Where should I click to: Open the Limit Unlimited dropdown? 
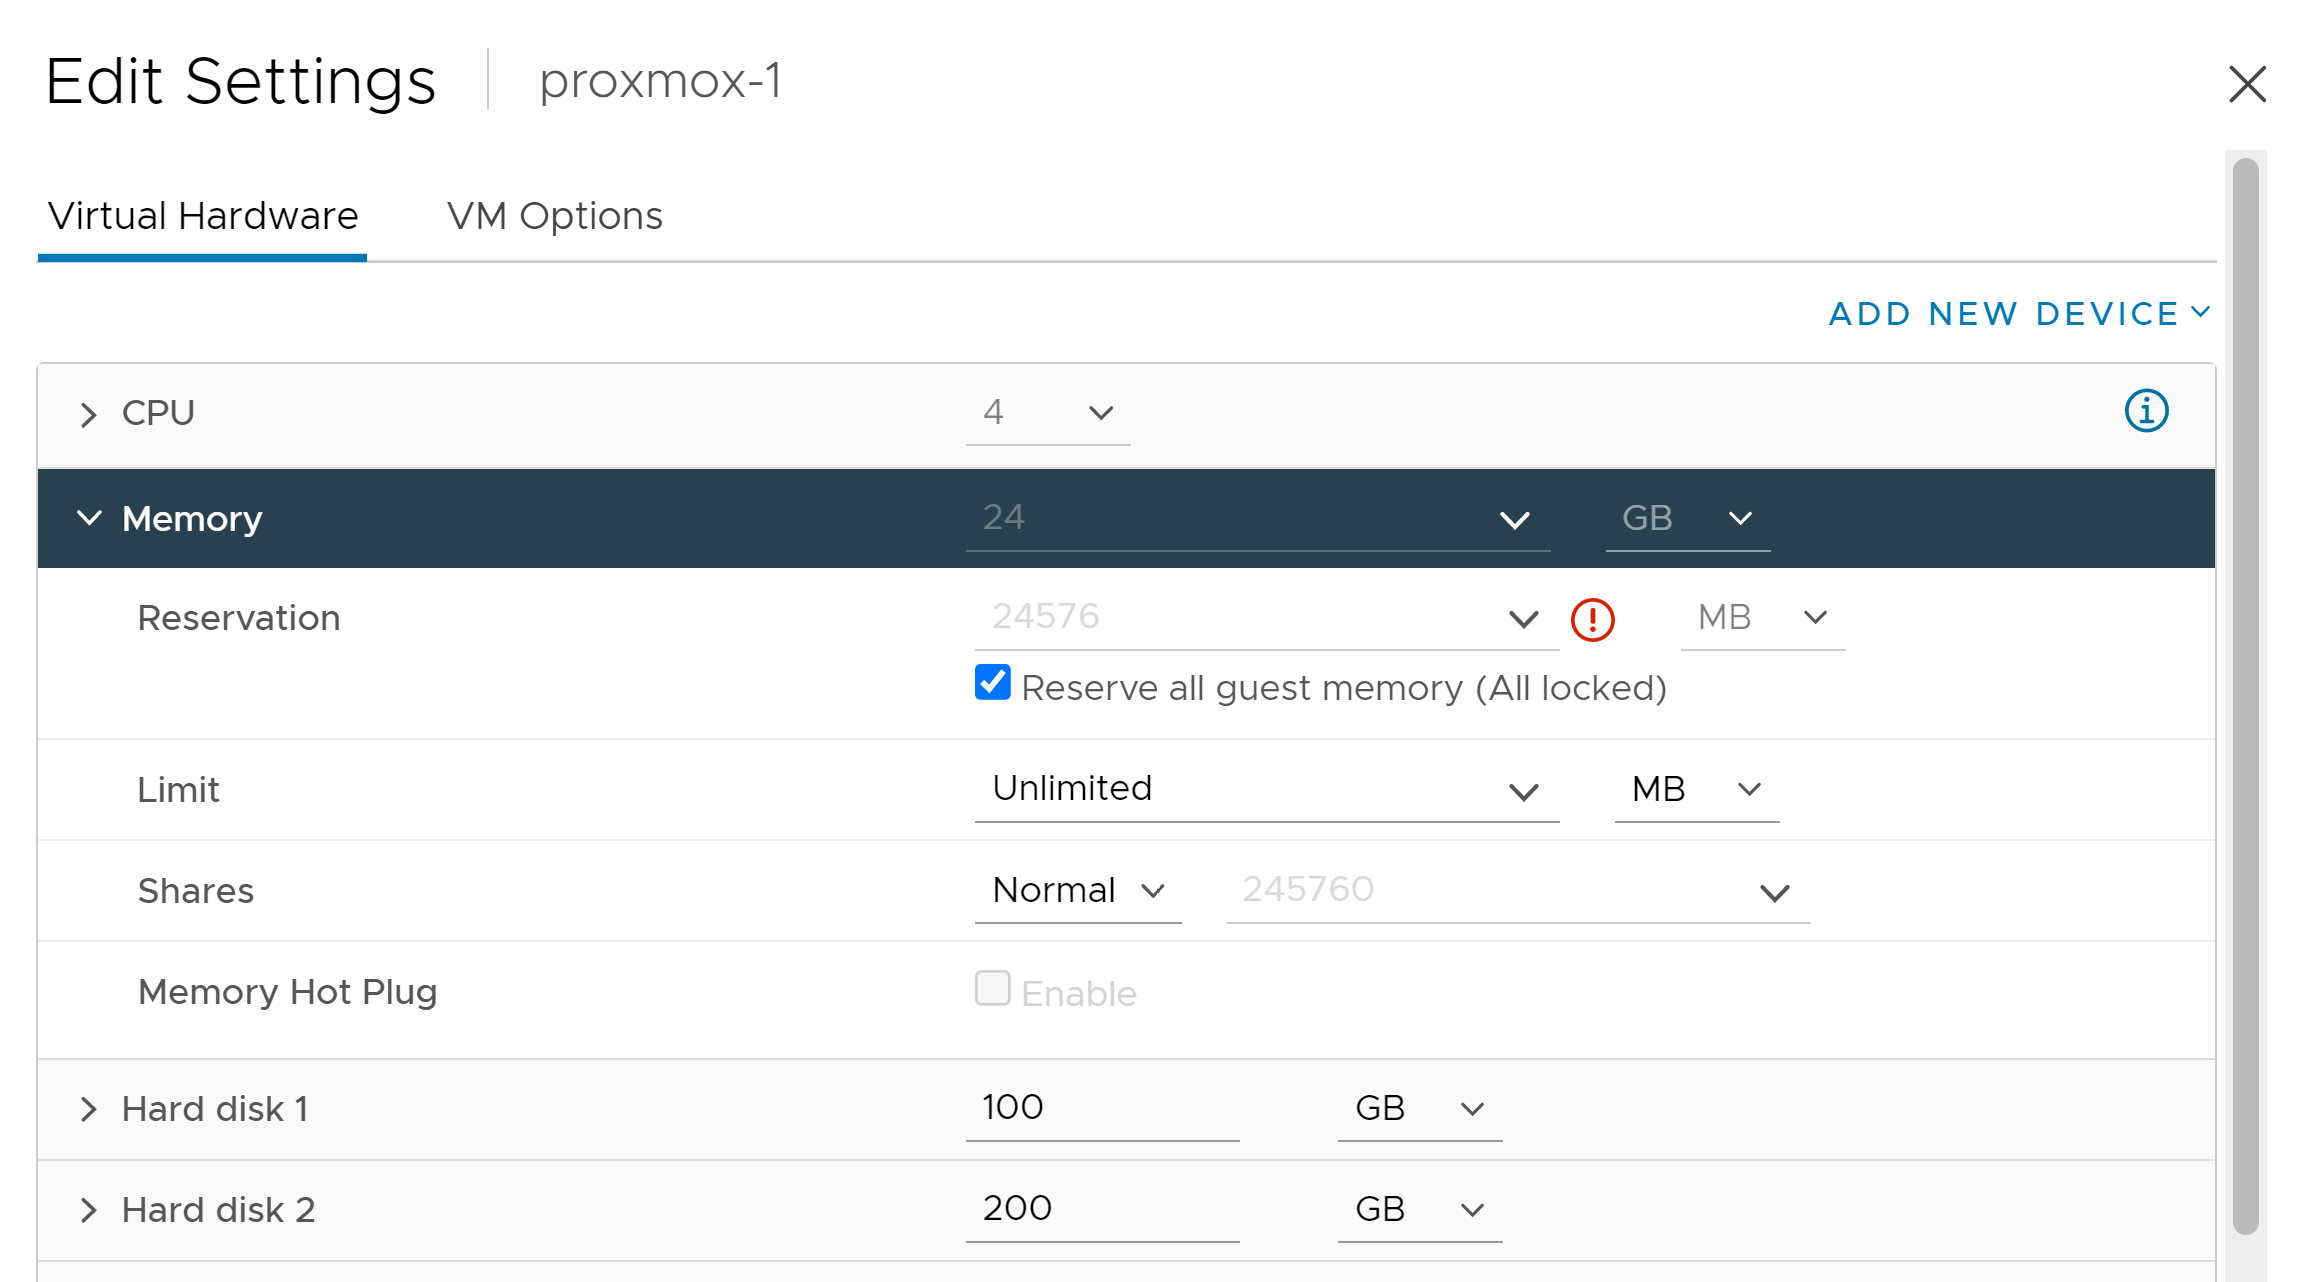(1267, 790)
